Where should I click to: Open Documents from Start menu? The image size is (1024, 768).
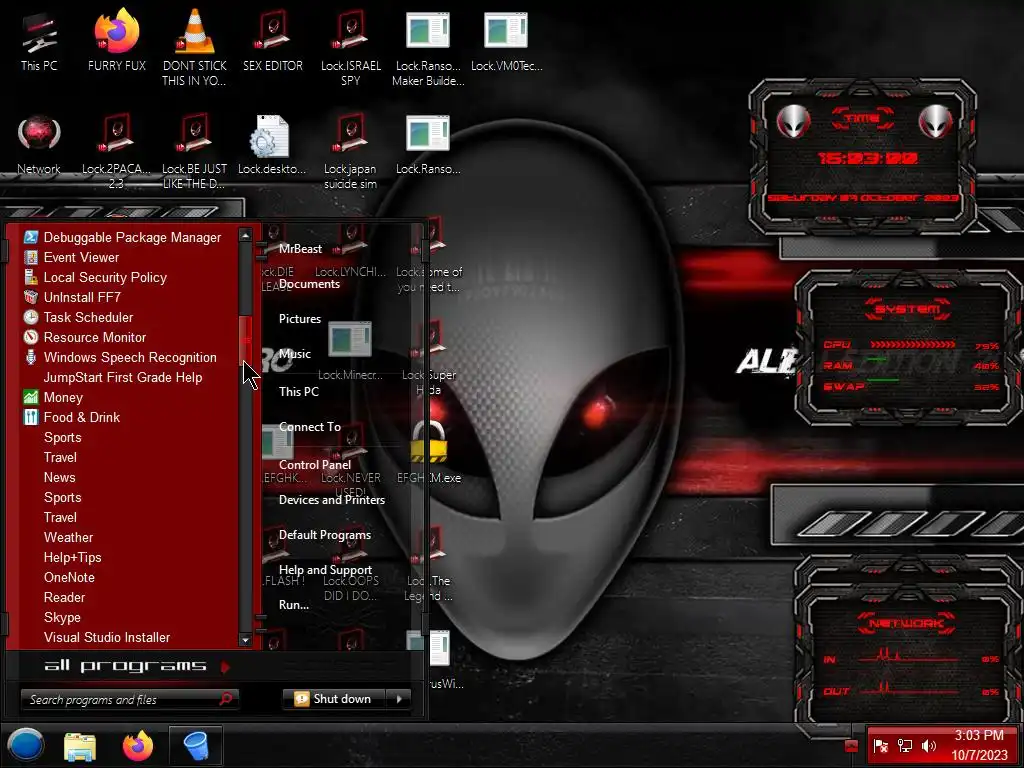click(310, 284)
